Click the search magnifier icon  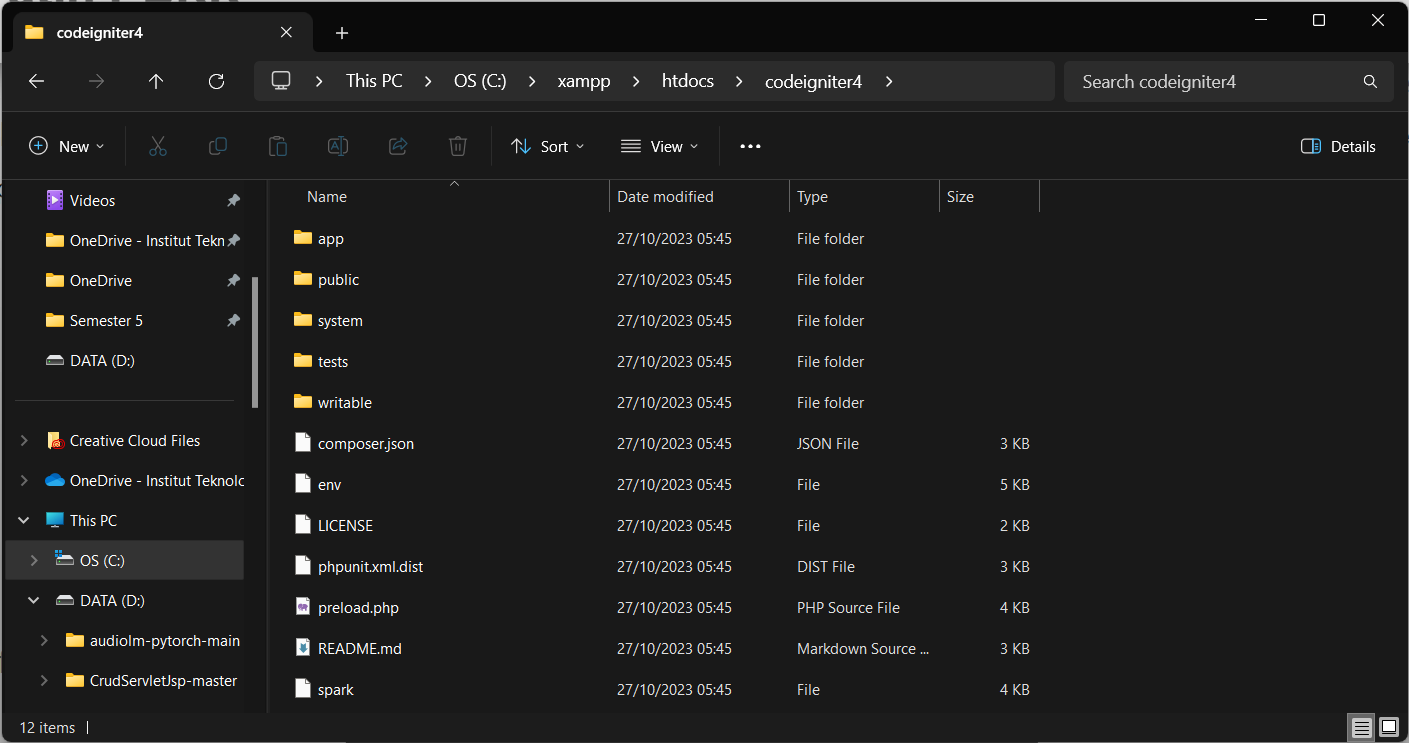click(x=1370, y=81)
